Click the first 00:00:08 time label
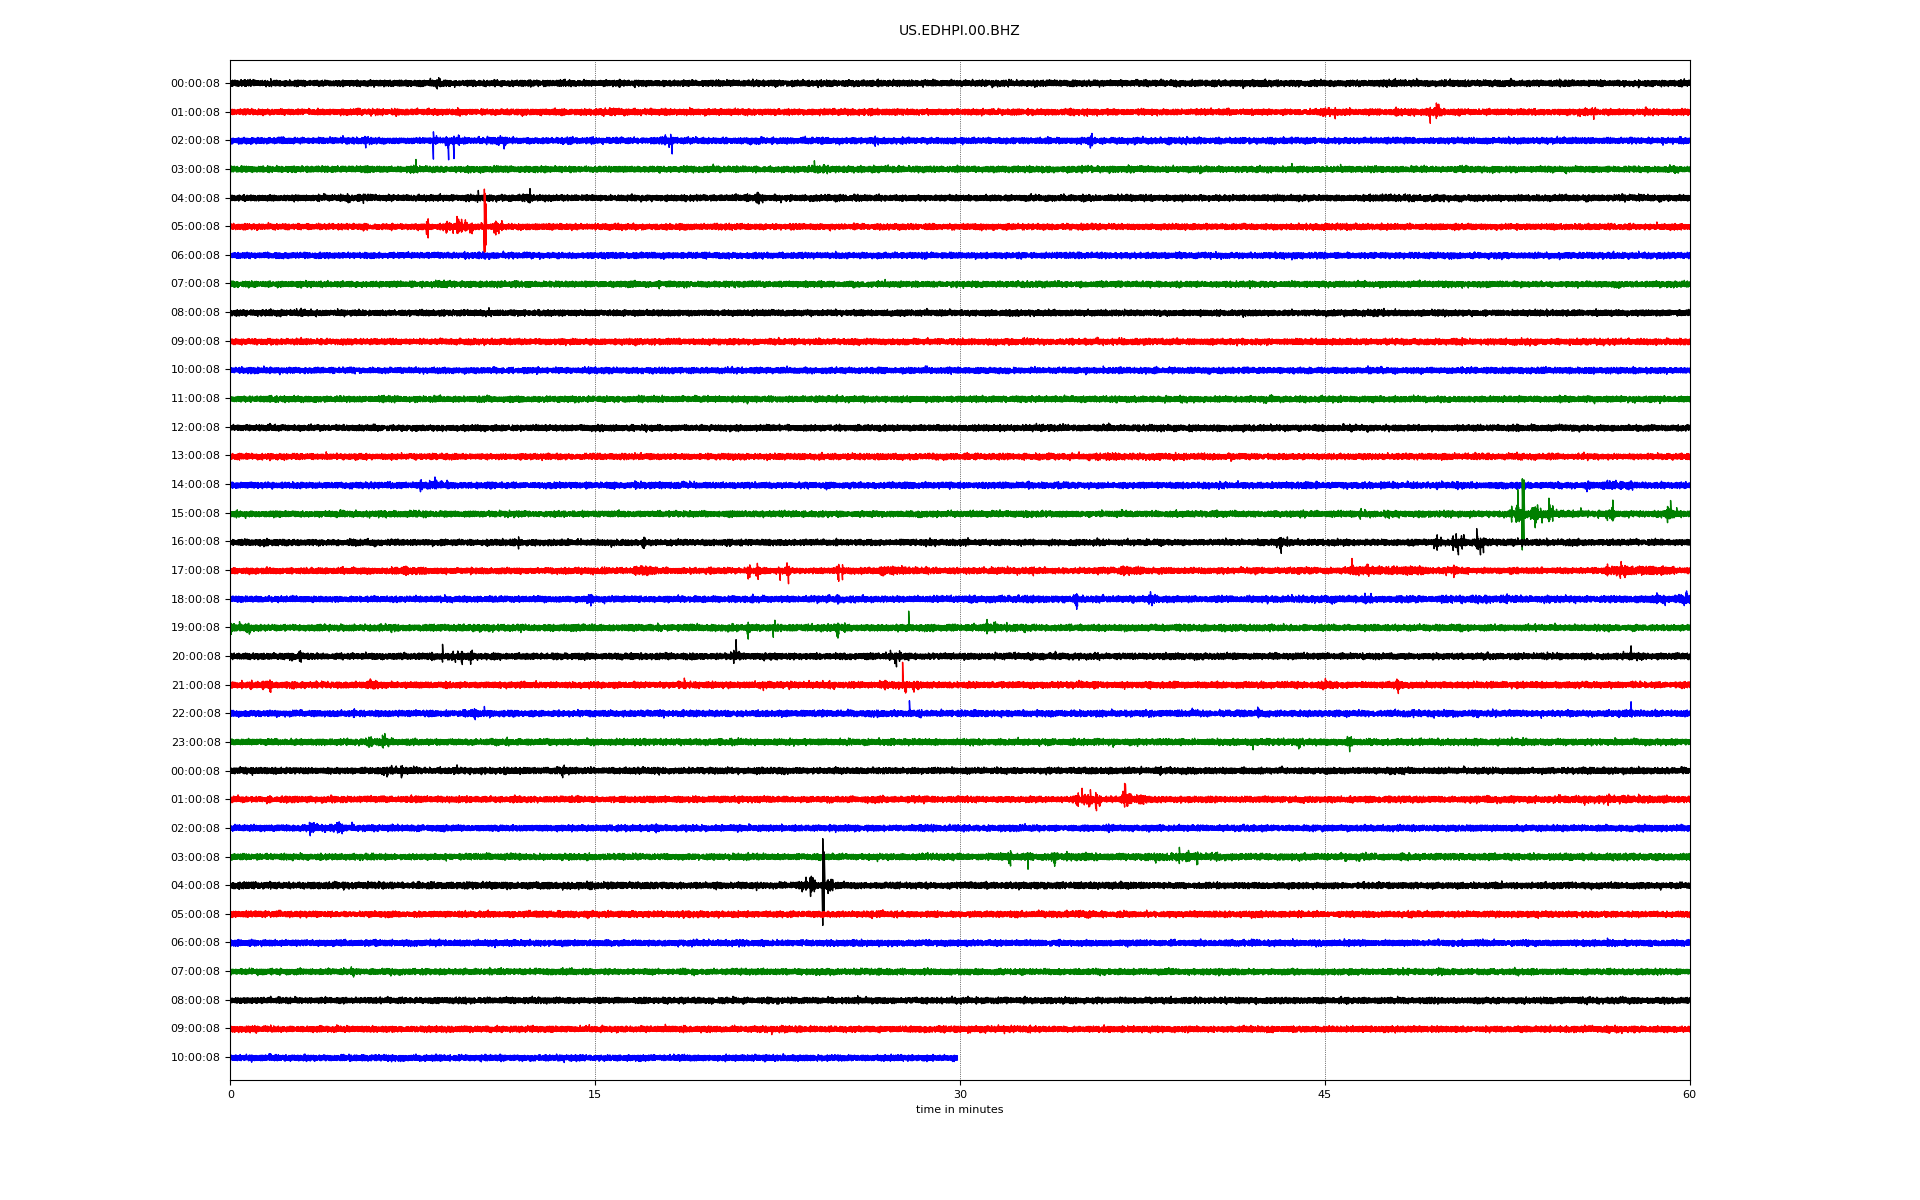Image resolution: width=1920 pixels, height=1200 pixels. [x=195, y=84]
